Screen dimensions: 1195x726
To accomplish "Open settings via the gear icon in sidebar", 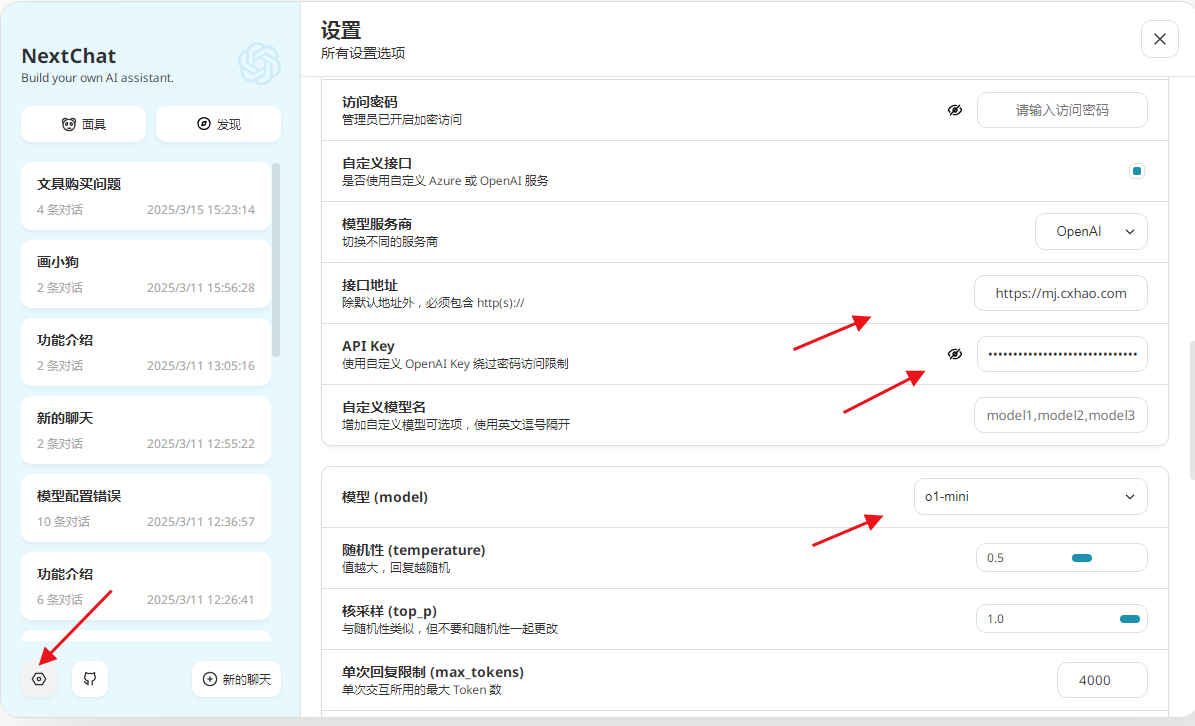I will [39, 679].
